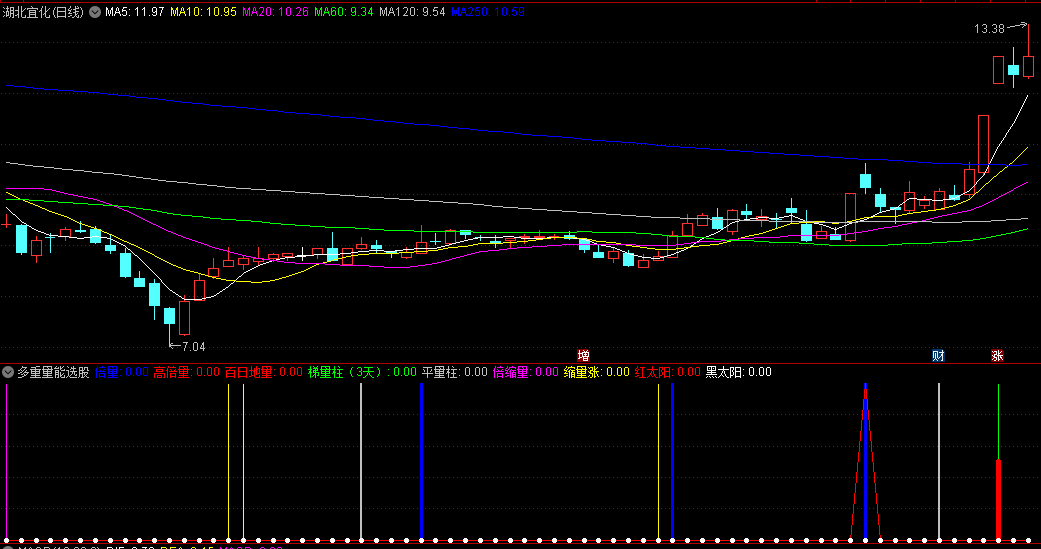Select the 倍量: 0.00 value label
The image size is (1041, 549).
[x=122, y=372]
